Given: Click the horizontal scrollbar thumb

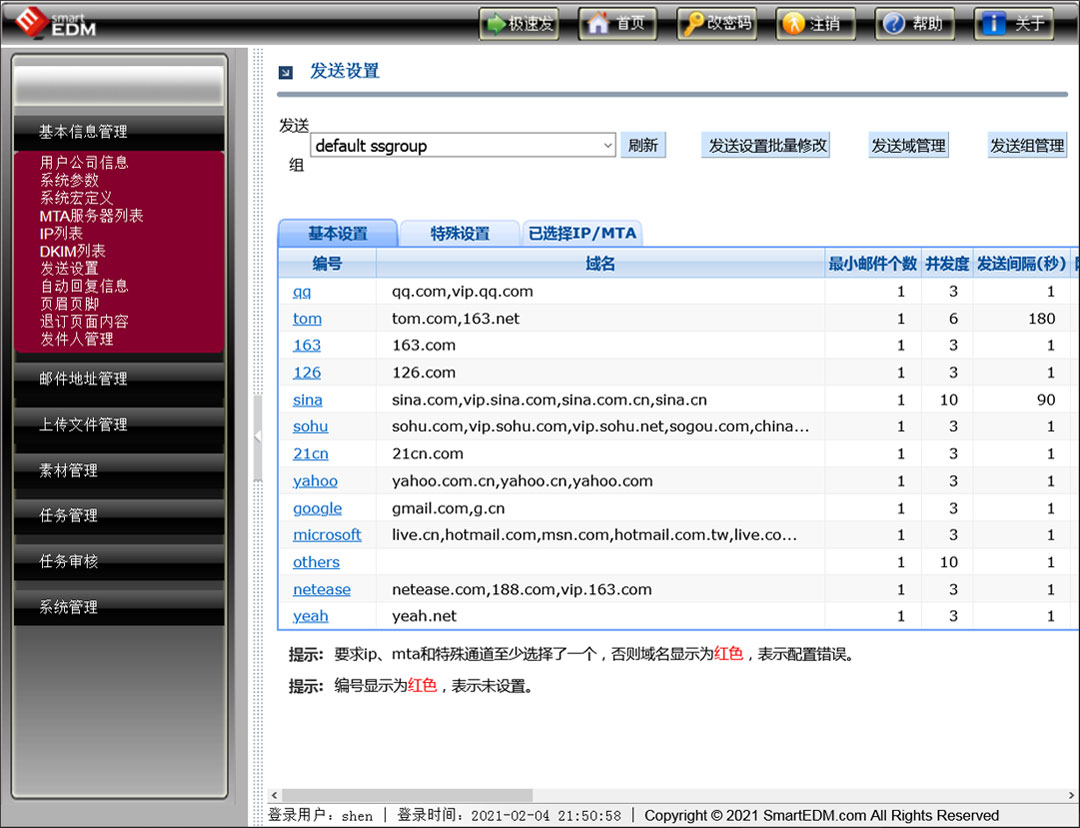Looking at the screenshot, I should pyautogui.click(x=407, y=796).
